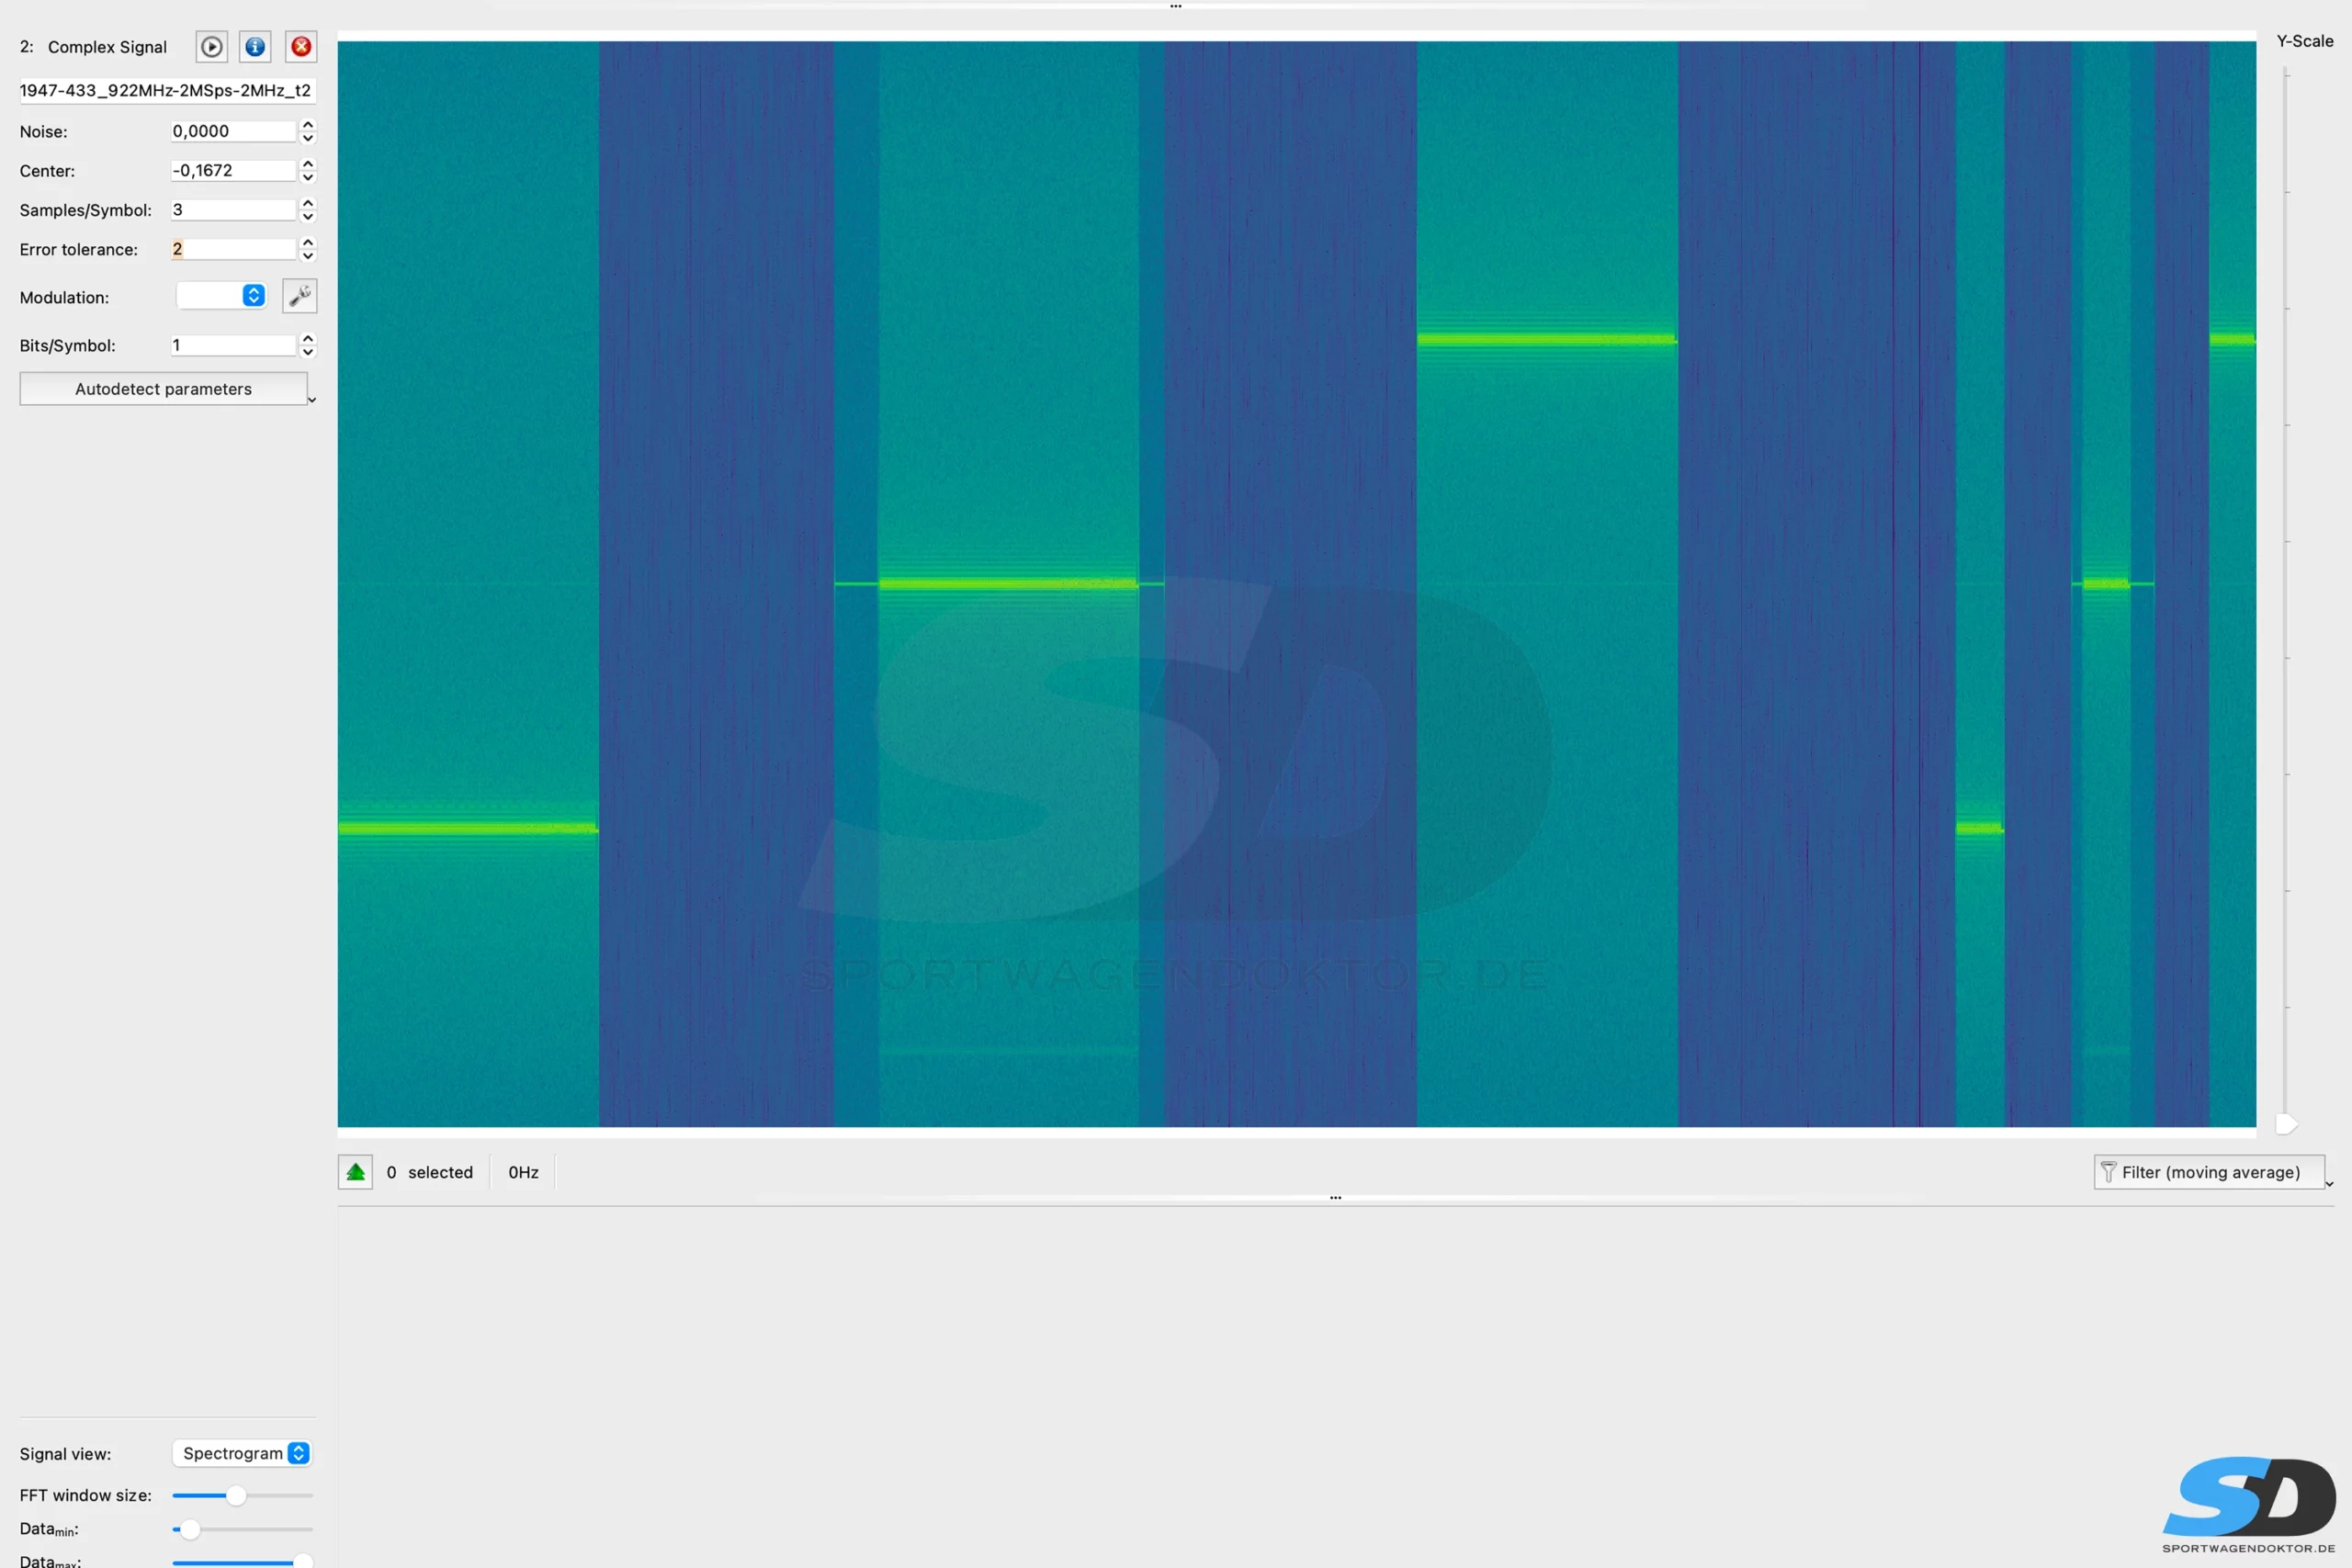Open the Modulation dropdown

click(x=222, y=296)
